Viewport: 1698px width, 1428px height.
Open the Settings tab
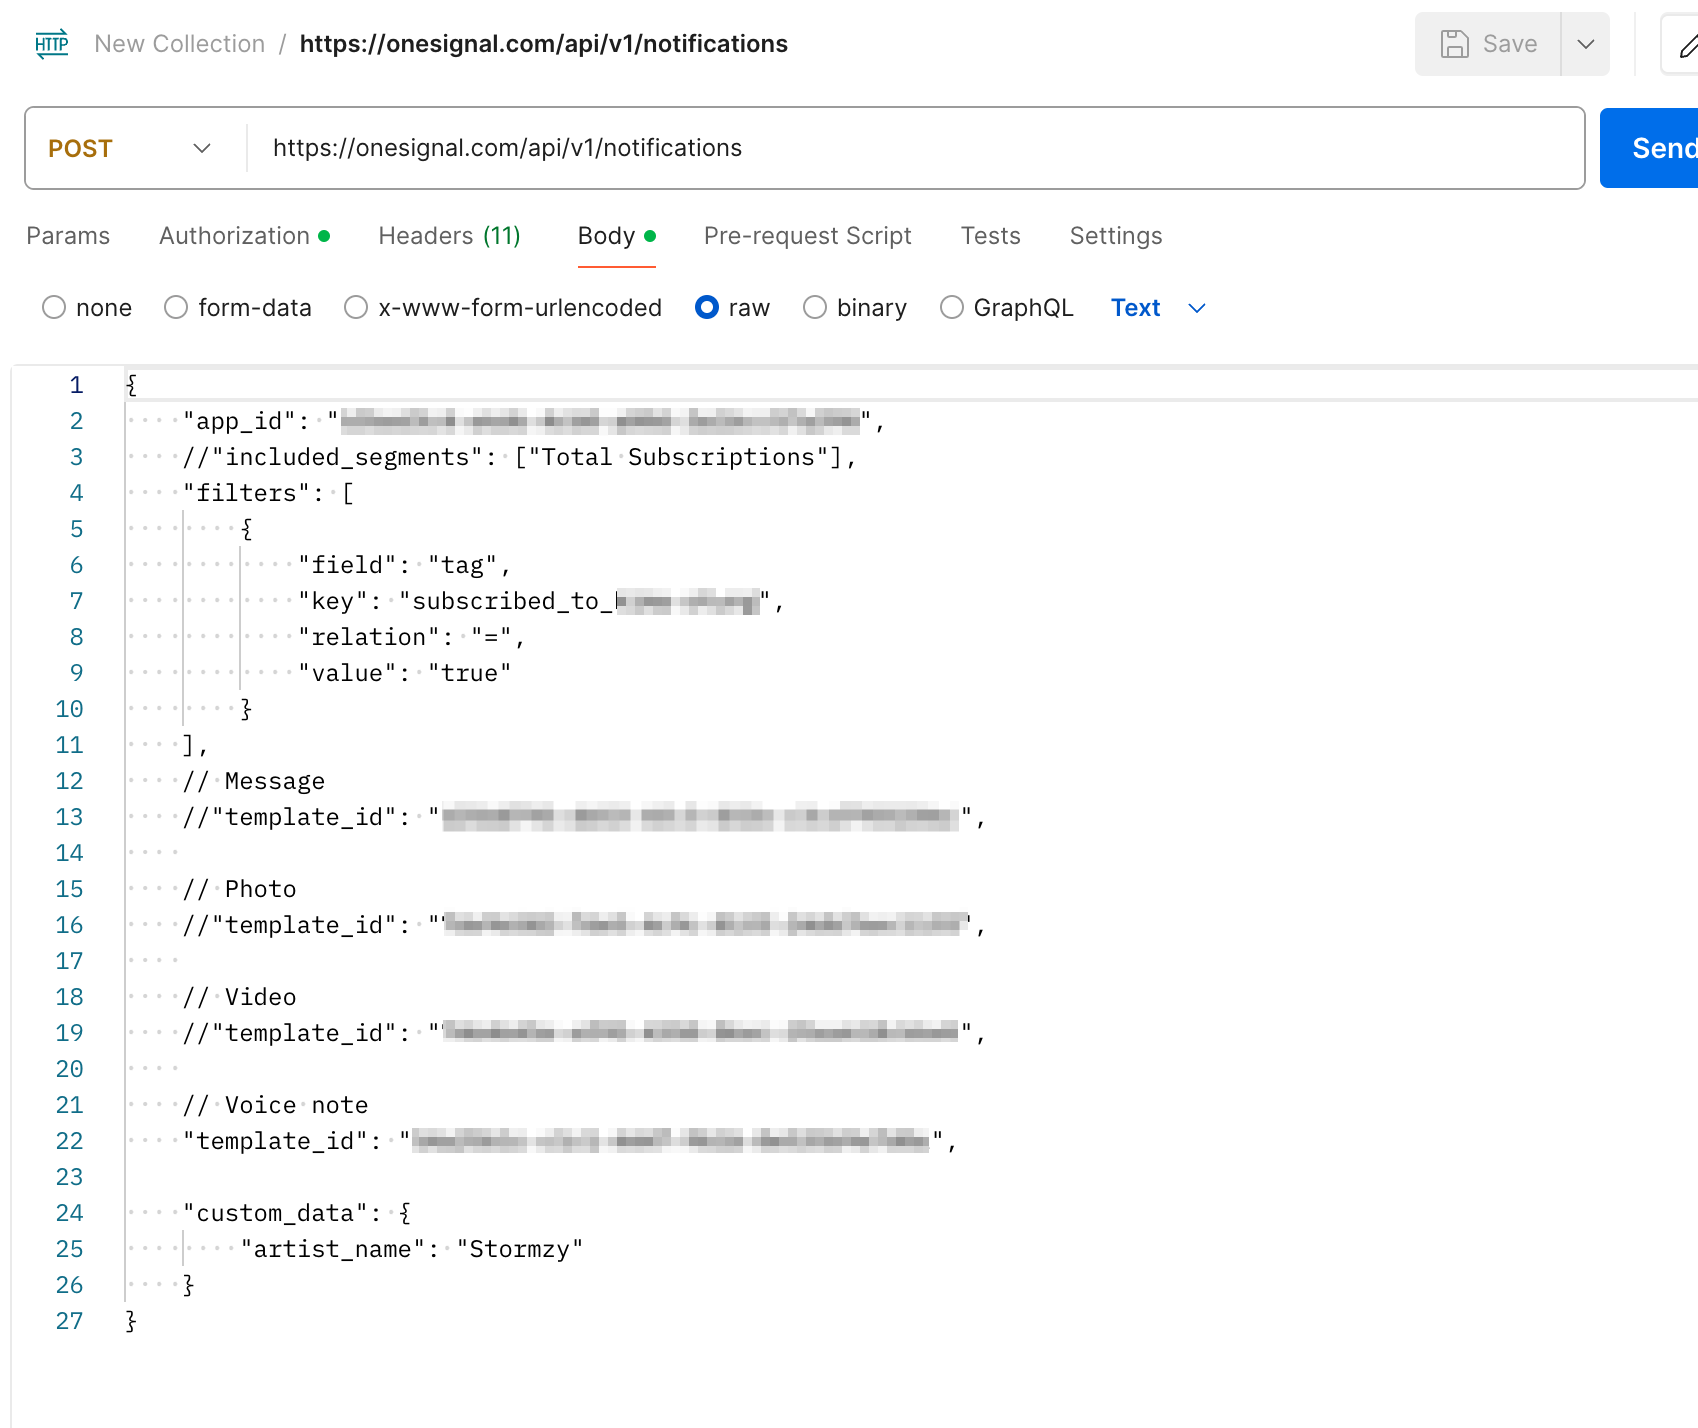1115,236
